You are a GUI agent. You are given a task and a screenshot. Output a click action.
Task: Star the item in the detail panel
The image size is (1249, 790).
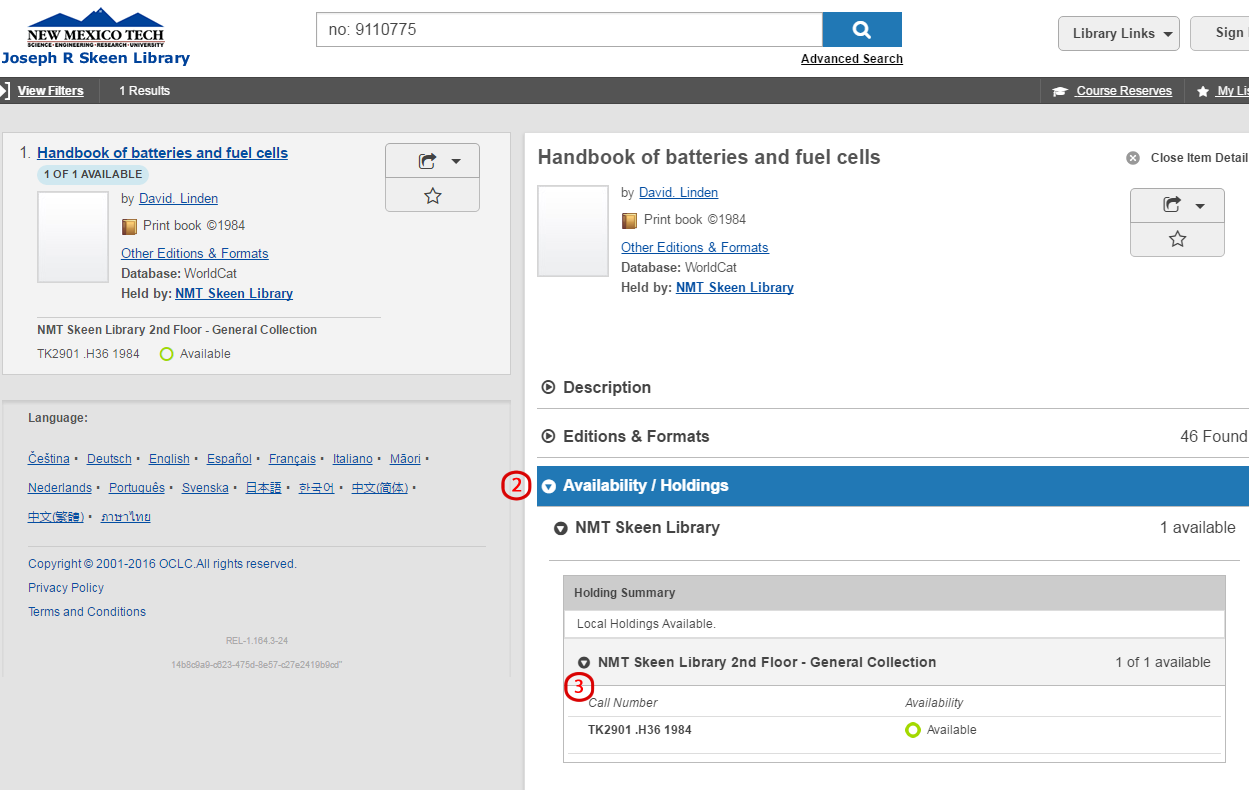(1177, 240)
